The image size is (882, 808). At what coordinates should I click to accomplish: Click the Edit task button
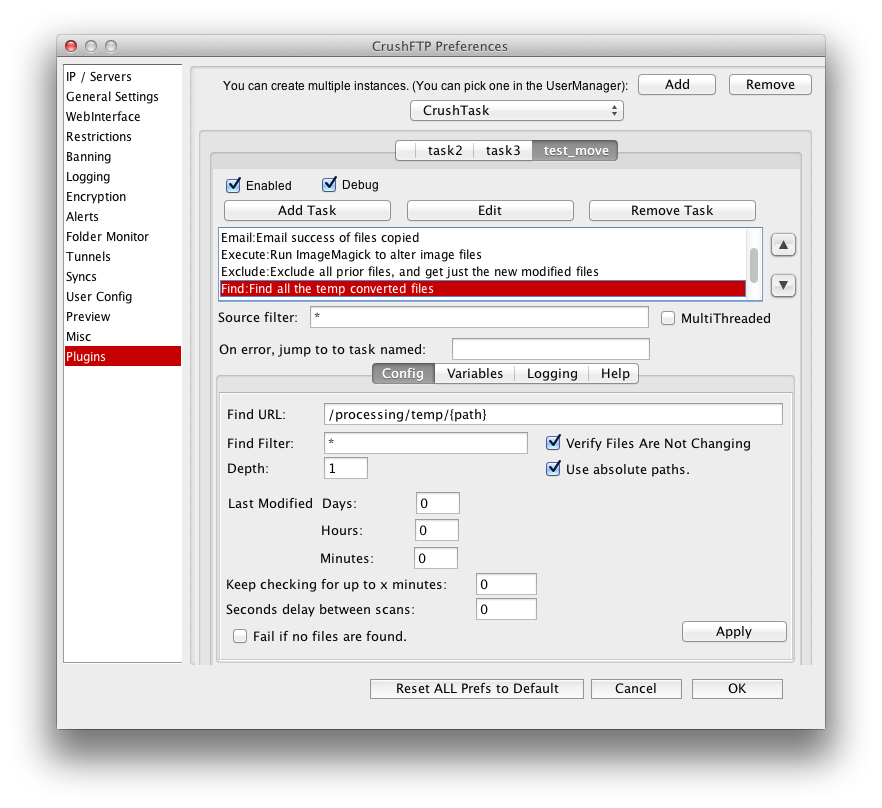(490, 210)
